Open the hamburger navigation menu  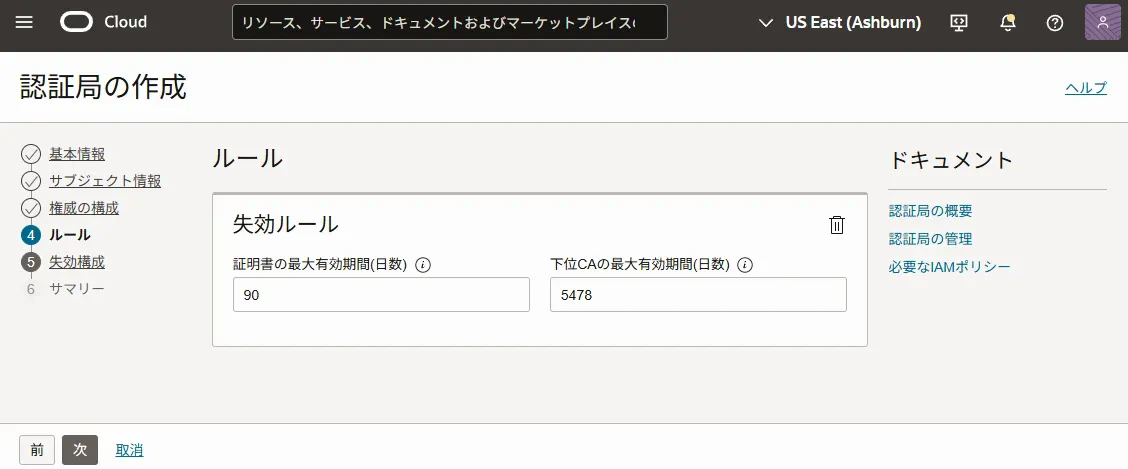(24, 22)
